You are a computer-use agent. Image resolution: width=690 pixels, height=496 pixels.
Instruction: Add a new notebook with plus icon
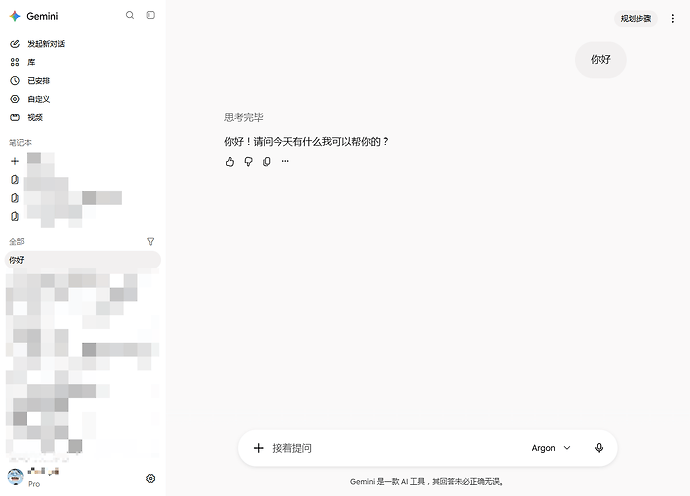click(15, 161)
